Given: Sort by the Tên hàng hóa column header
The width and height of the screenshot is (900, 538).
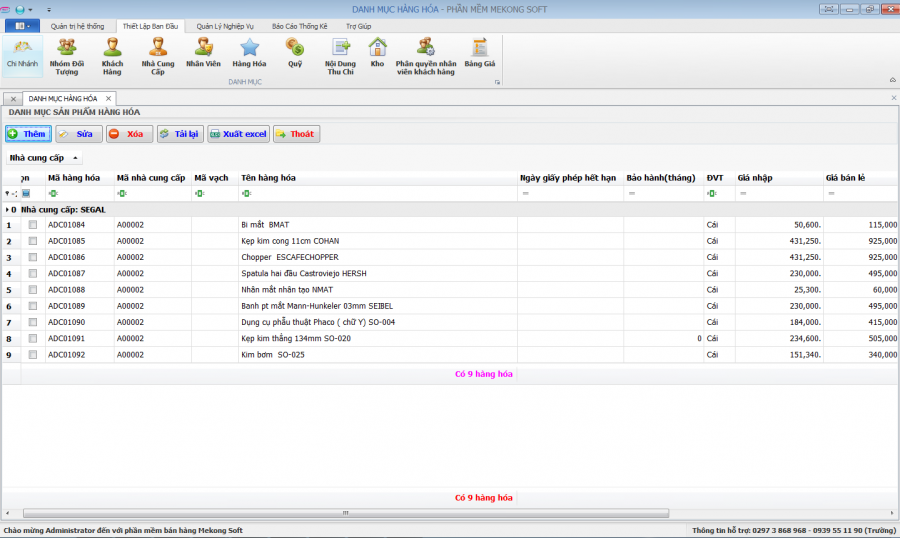Looking at the screenshot, I should [378, 178].
